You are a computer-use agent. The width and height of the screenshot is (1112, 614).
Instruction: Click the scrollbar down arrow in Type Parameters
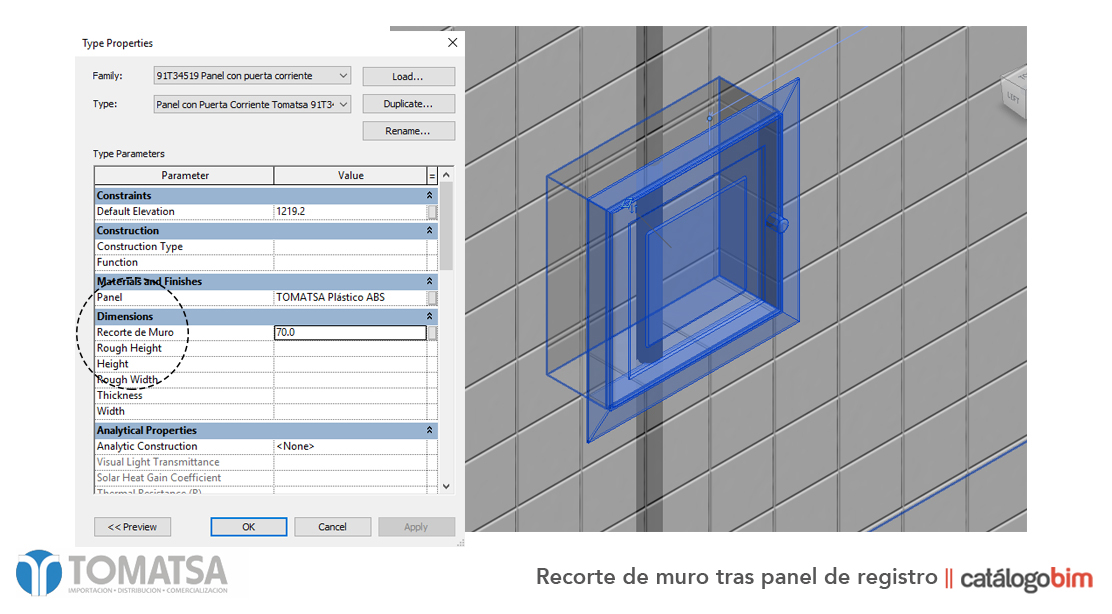[x=447, y=486]
